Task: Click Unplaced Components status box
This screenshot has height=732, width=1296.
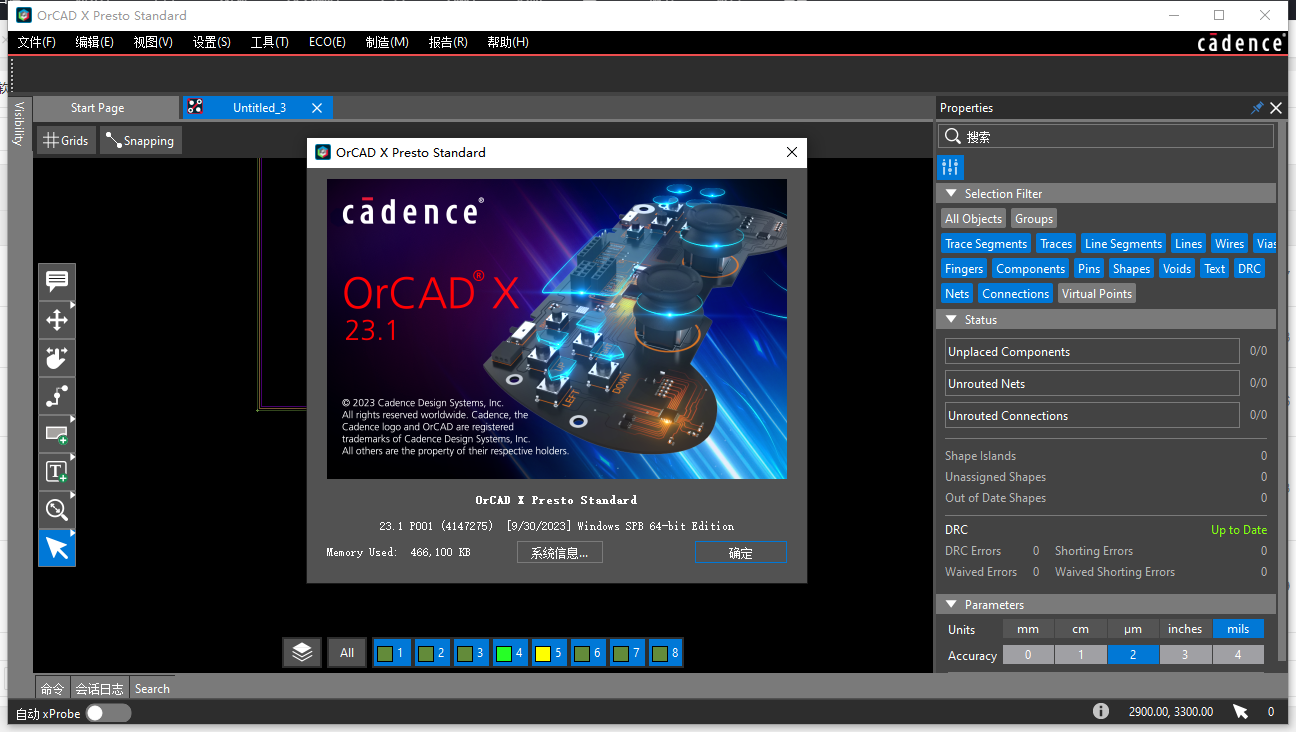Action: point(1092,352)
